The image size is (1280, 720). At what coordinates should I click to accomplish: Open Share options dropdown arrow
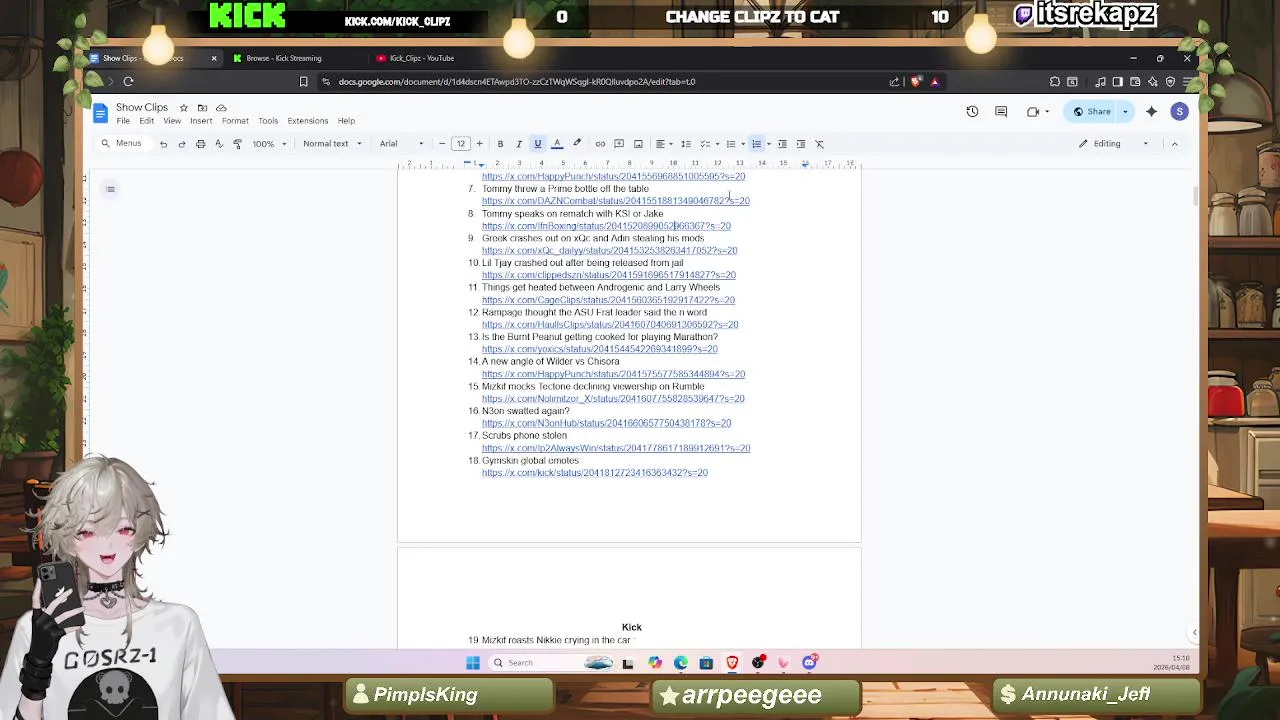pos(1125,112)
